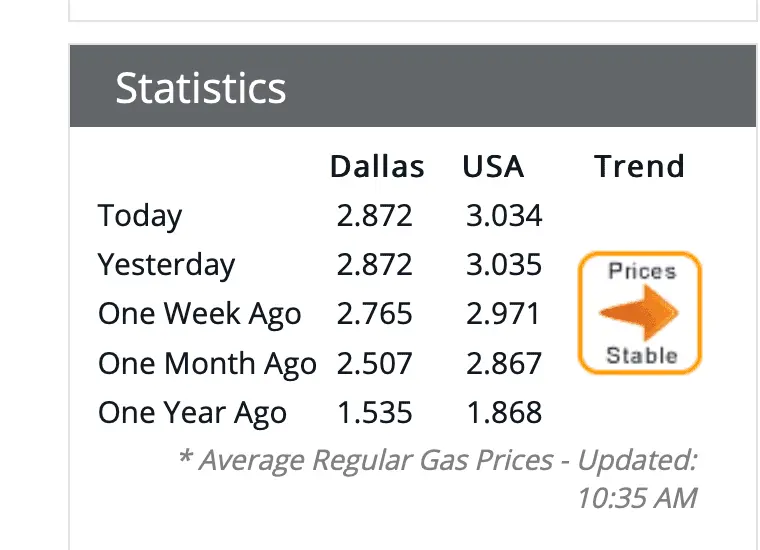Select the One Week Ago row label
Image resolution: width=760 pixels, height=550 pixels.
pos(199,314)
